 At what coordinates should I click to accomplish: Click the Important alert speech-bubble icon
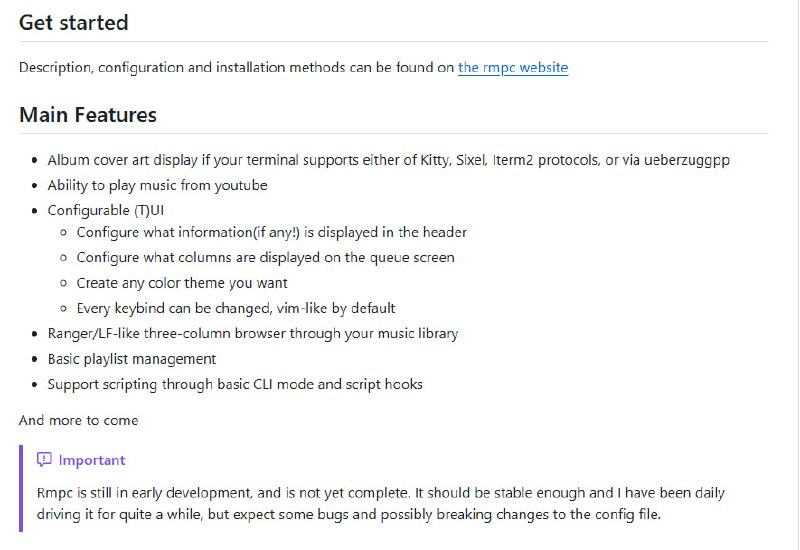44,460
